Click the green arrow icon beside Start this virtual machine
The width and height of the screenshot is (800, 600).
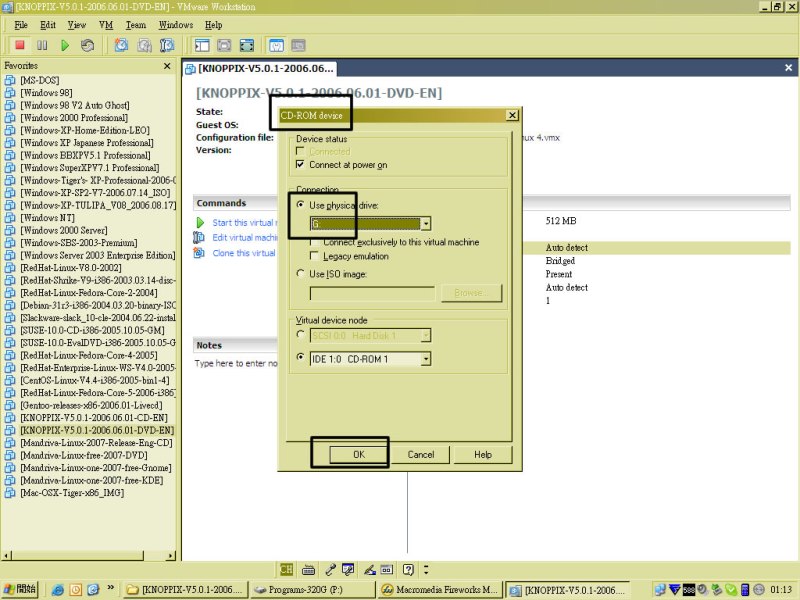200,222
